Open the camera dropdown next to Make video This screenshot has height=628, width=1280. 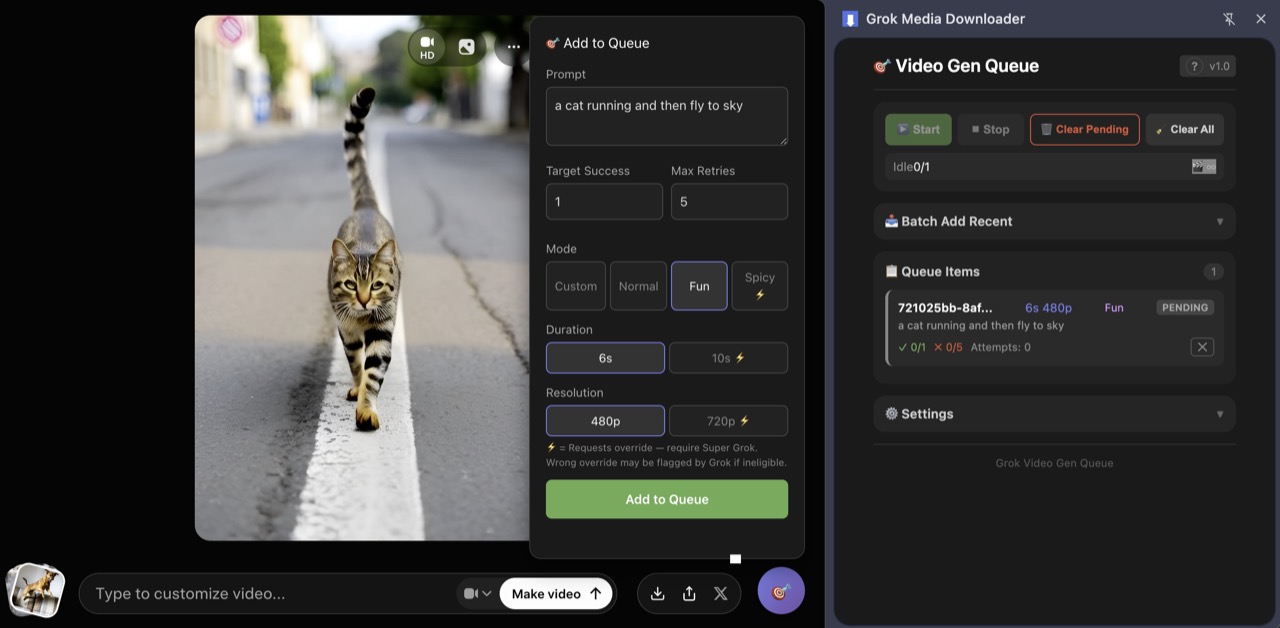tap(478, 593)
